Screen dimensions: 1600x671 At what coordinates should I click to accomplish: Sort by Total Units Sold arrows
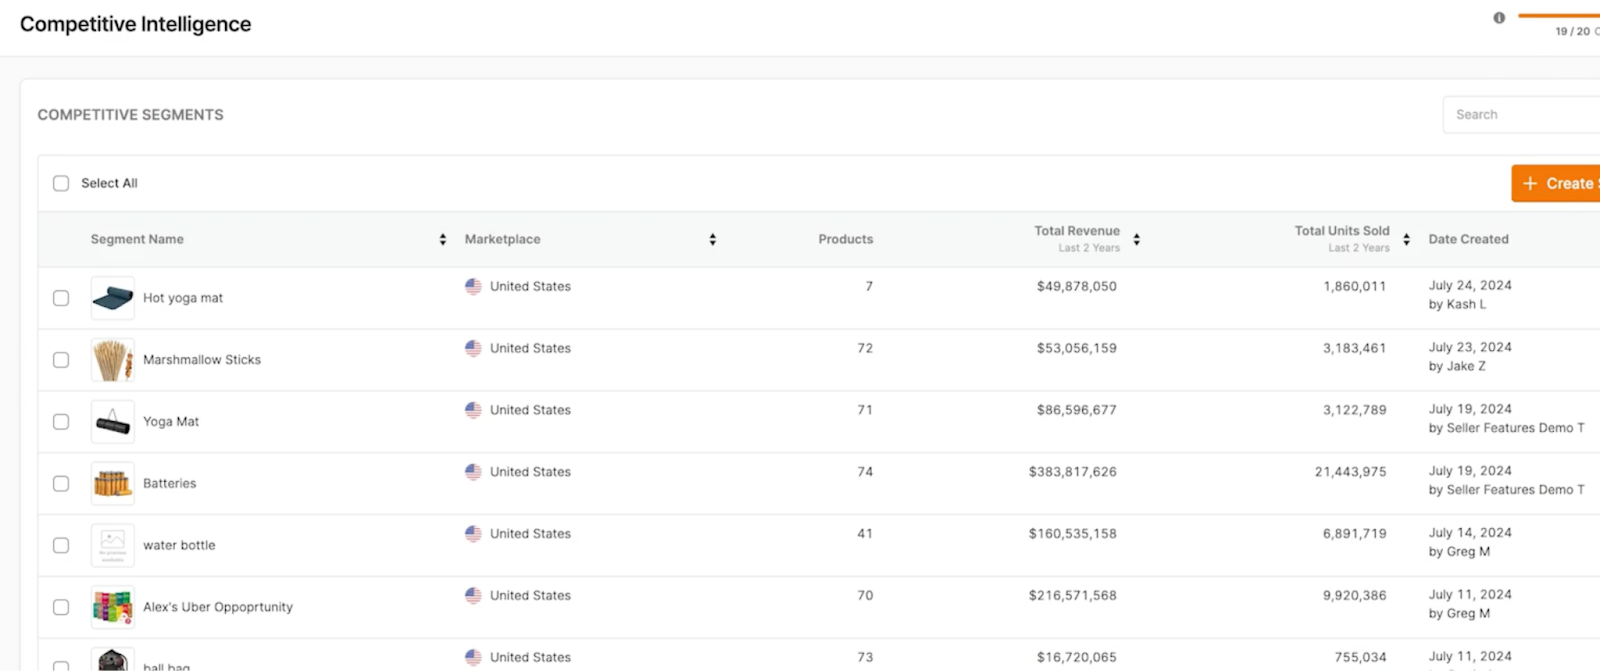pos(1407,240)
